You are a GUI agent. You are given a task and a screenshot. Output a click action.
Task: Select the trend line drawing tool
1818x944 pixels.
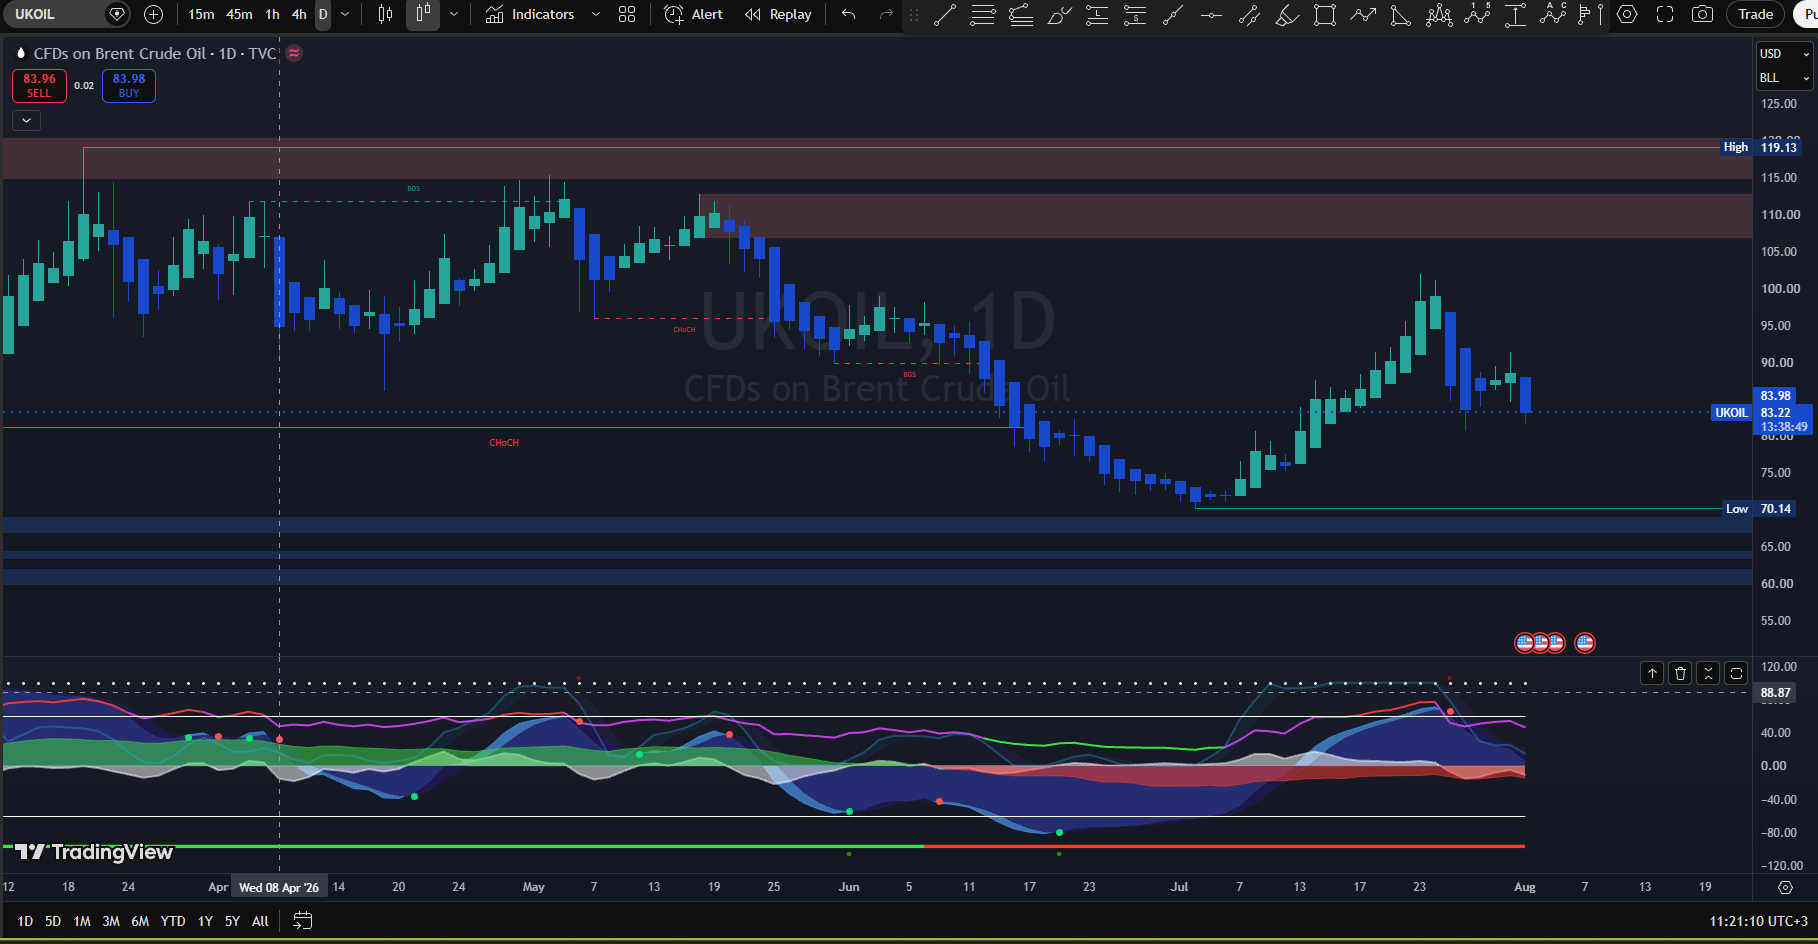(945, 14)
